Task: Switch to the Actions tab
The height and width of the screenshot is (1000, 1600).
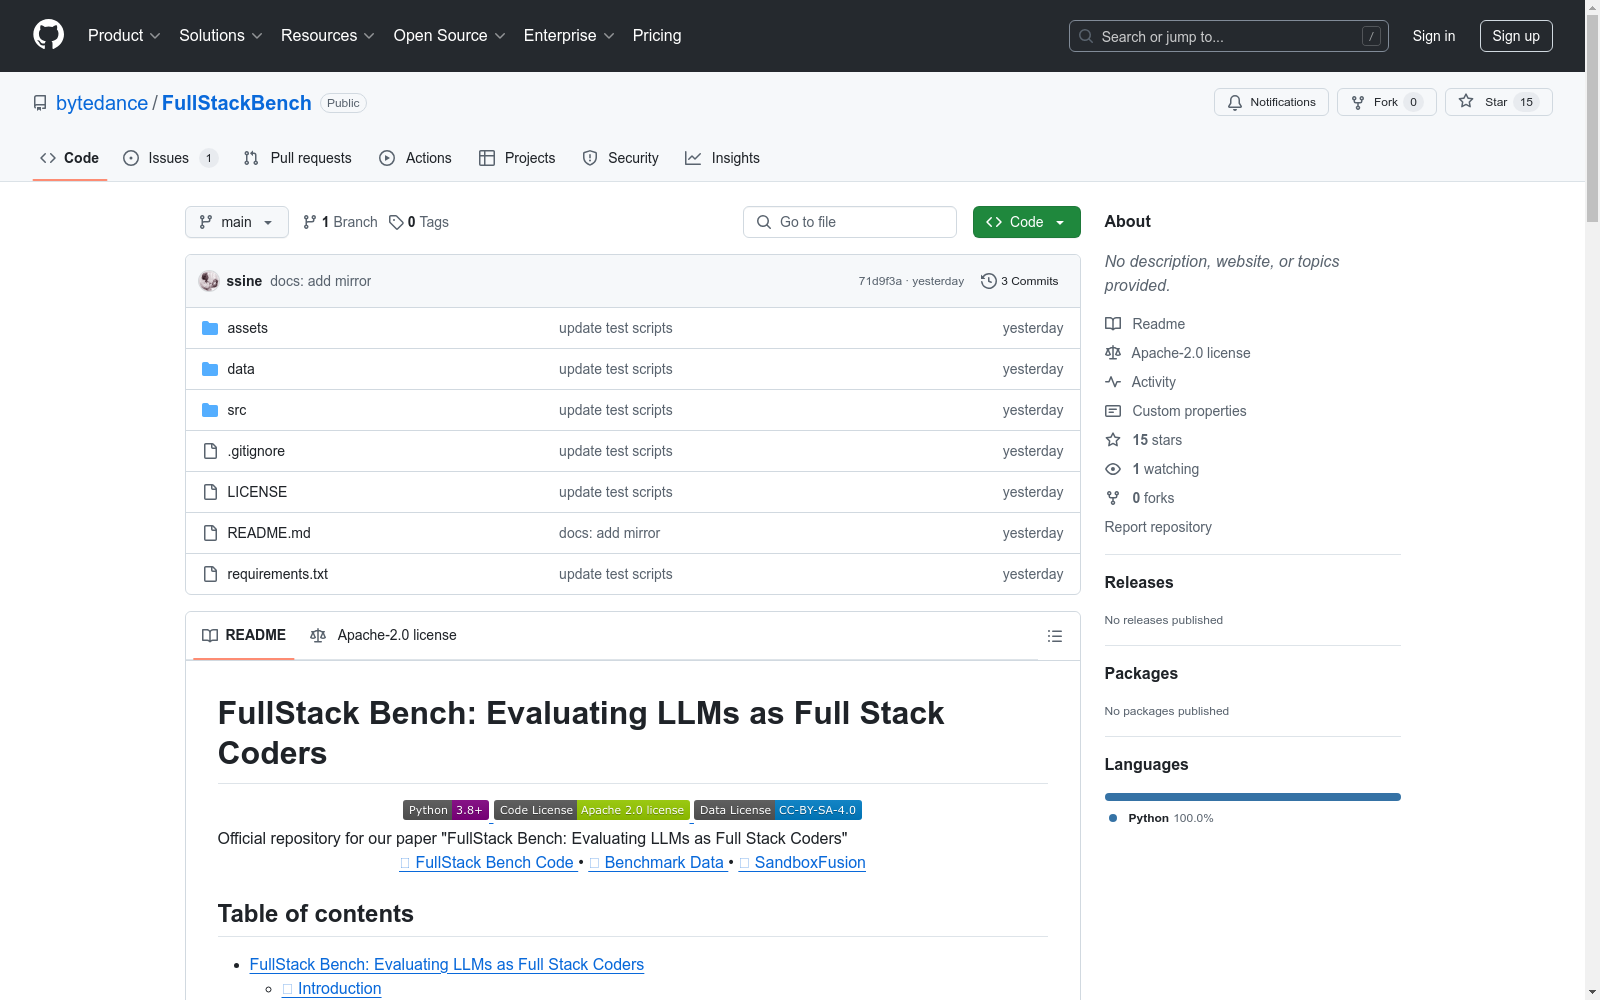Action: [416, 158]
